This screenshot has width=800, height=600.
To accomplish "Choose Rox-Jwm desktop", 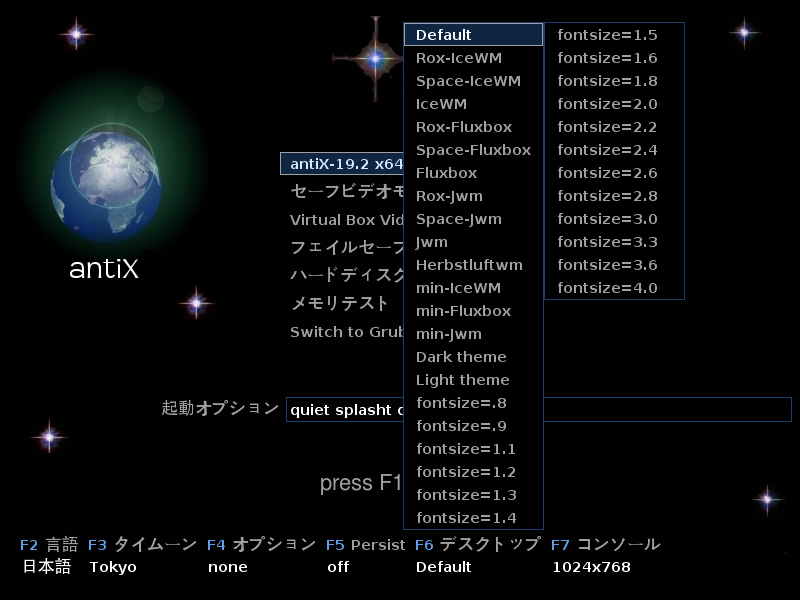I will click(x=473, y=195).
